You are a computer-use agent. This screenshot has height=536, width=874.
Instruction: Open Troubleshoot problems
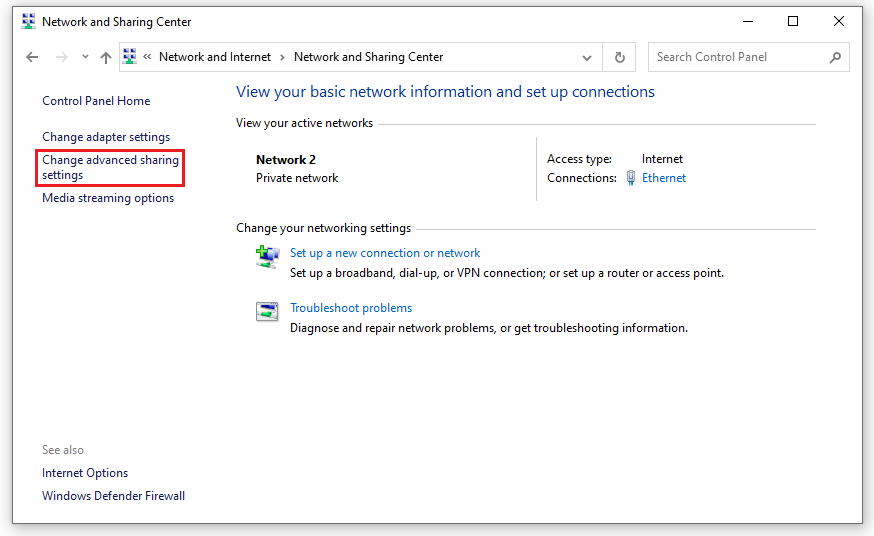coord(351,308)
